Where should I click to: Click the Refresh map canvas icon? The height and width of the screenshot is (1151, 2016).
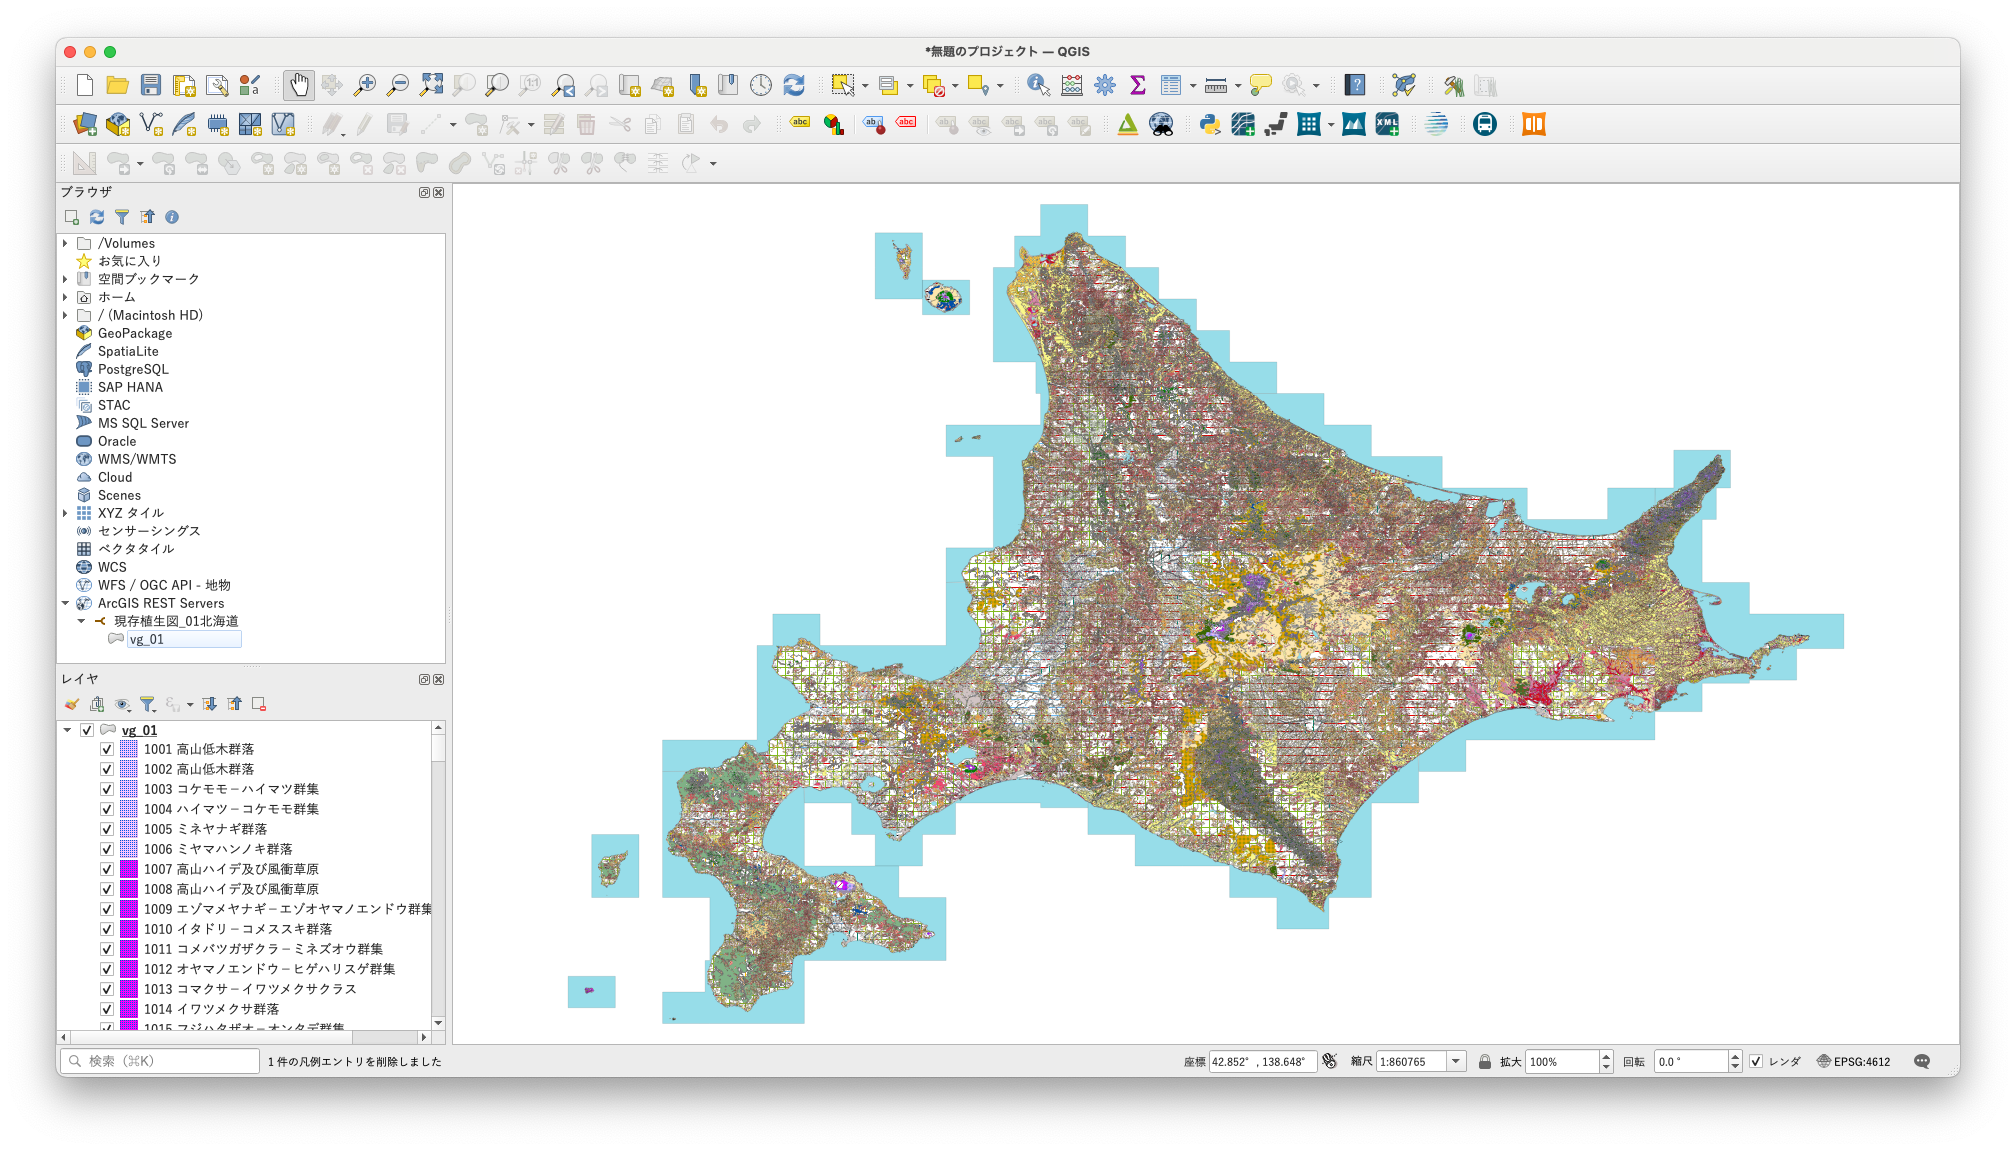794,85
